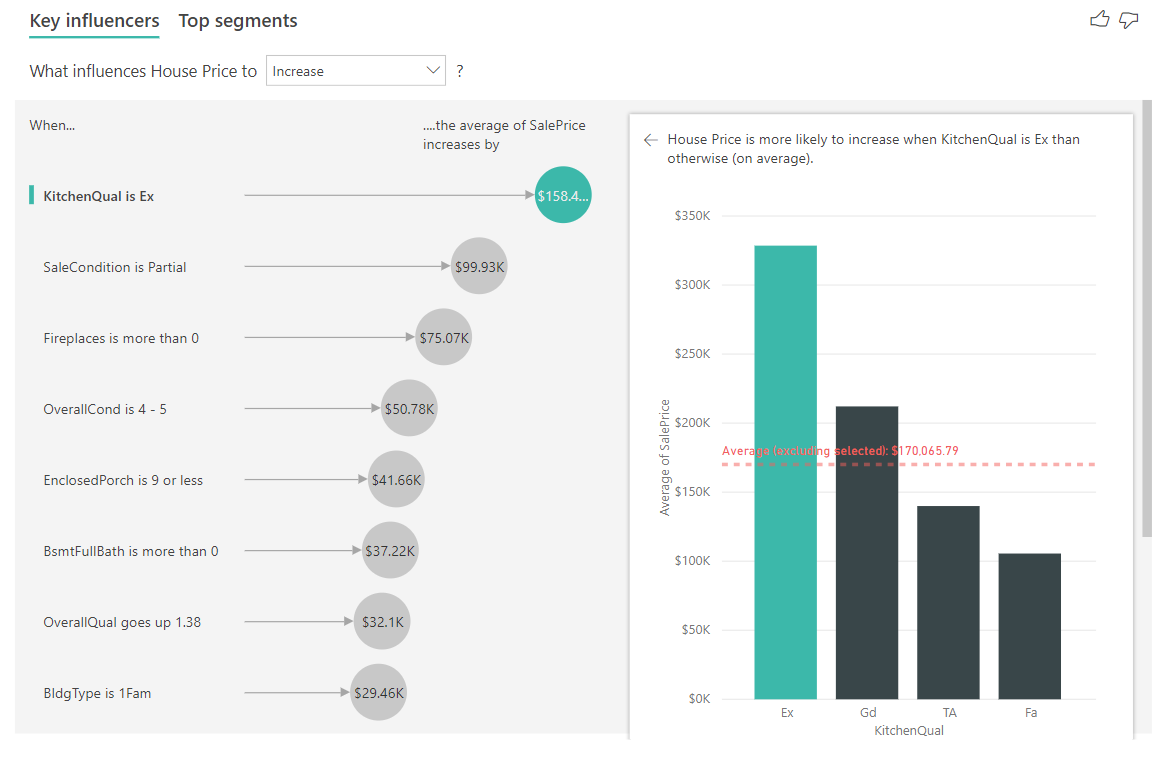Click the thumbs up feedback icon

tap(1099, 19)
